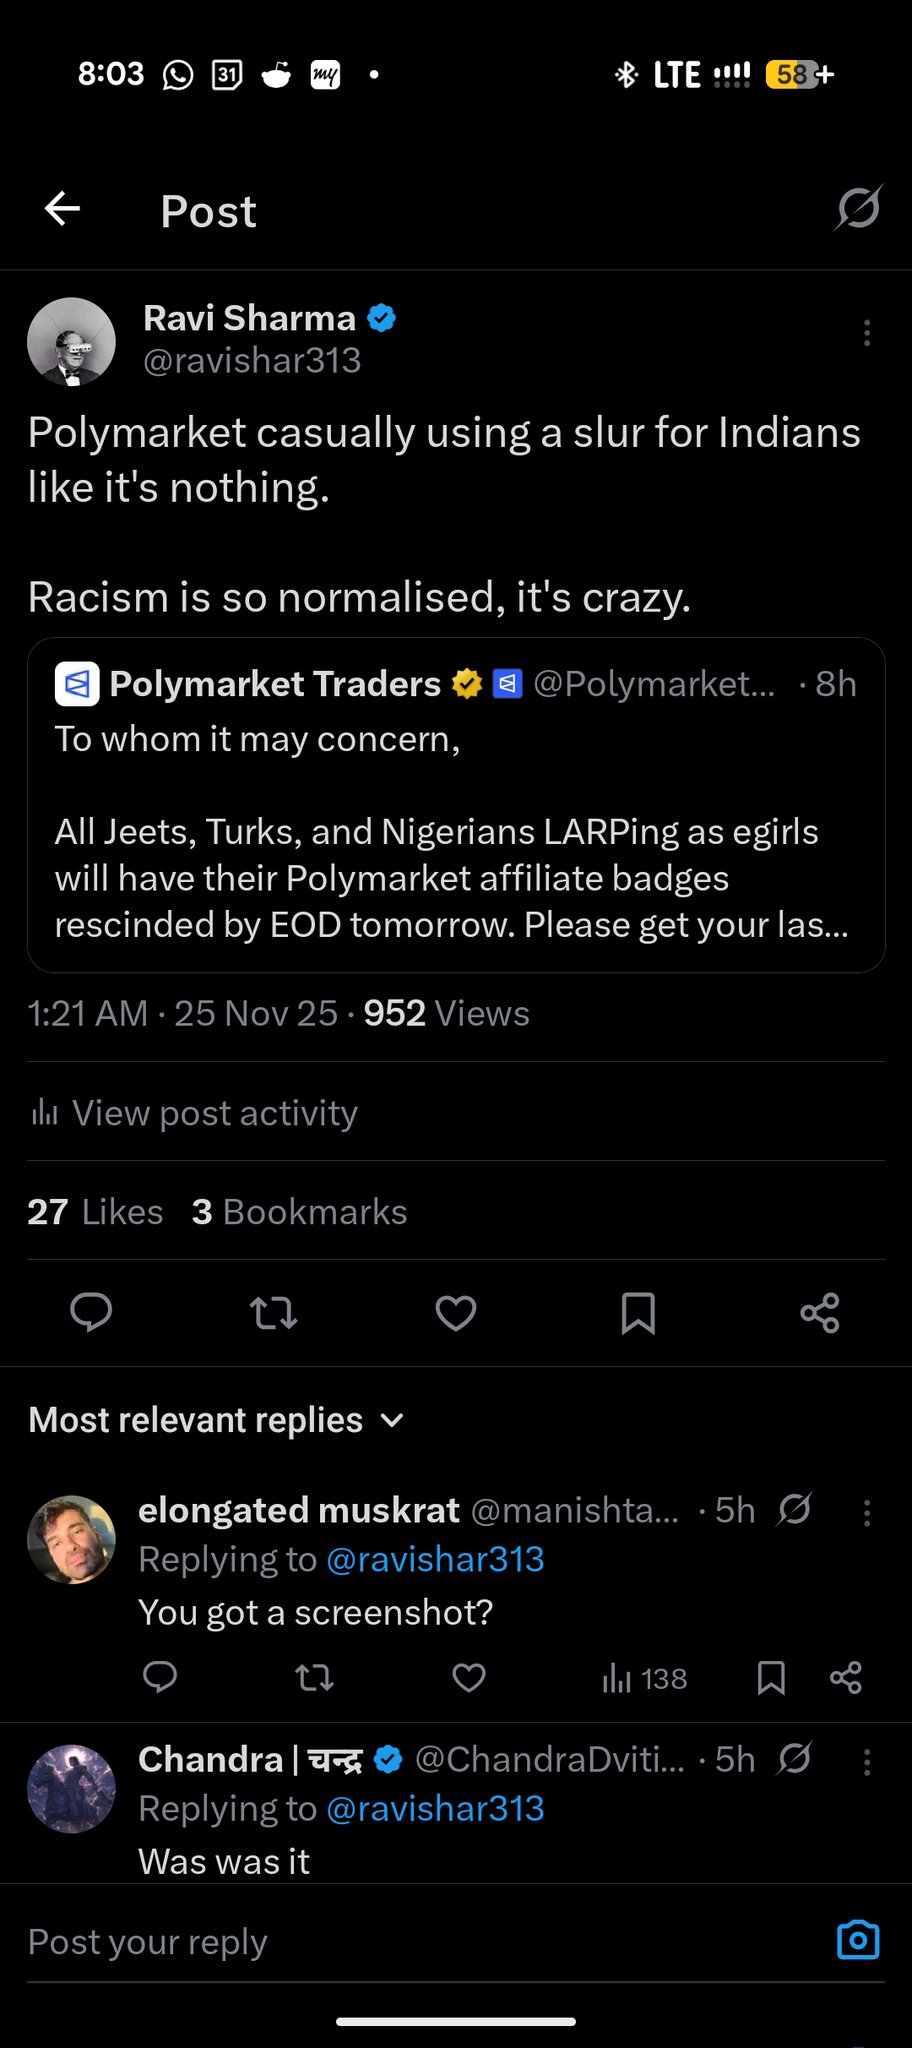Viewport: 912px width, 2048px height.
Task: Open the camera icon in the reply bar
Action: [x=857, y=1940]
